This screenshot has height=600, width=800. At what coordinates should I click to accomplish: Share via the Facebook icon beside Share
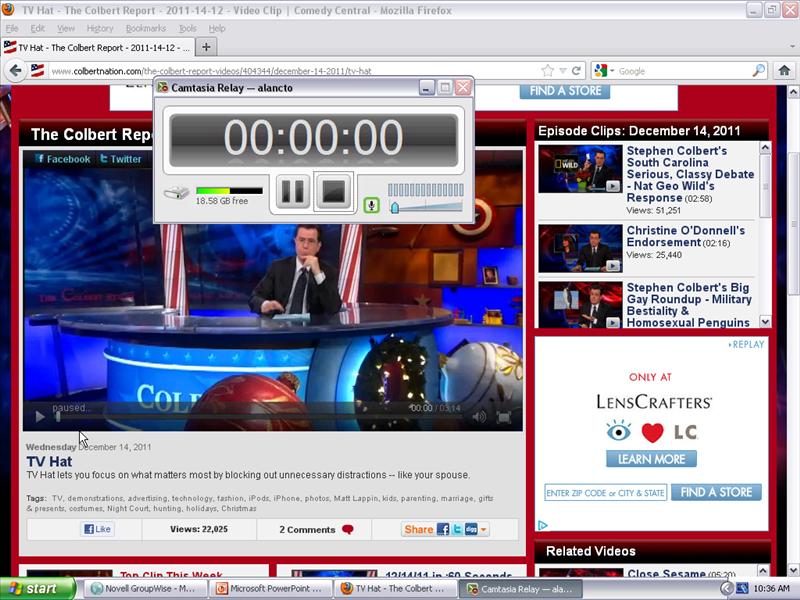pyautogui.click(x=443, y=530)
